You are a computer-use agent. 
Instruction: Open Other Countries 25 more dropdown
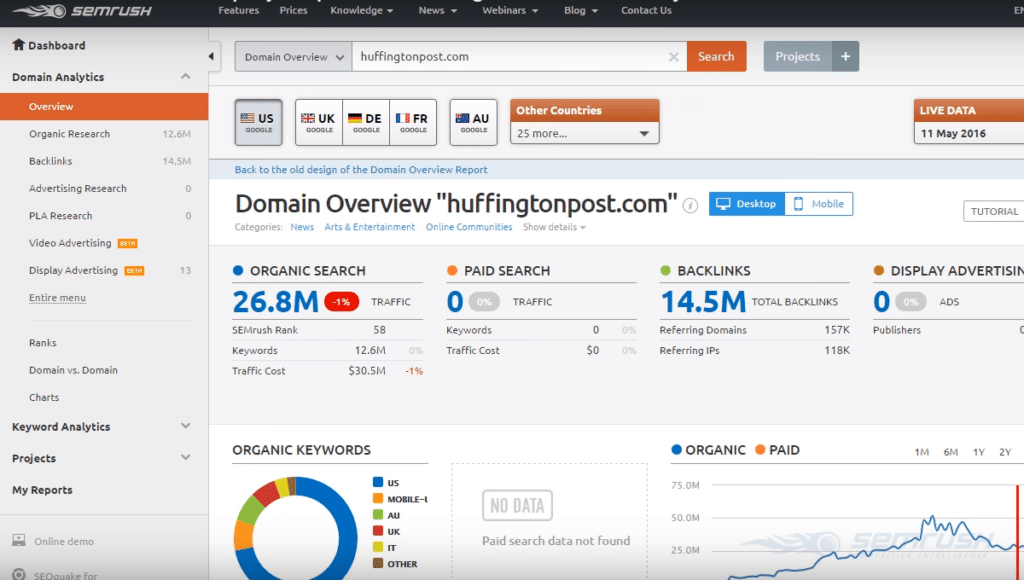[584, 133]
